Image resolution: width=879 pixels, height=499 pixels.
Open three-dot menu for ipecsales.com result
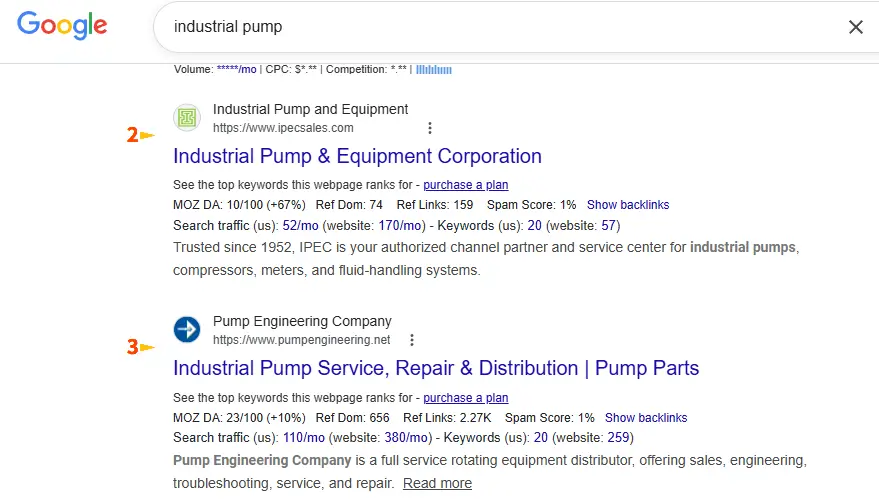coord(430,128)
